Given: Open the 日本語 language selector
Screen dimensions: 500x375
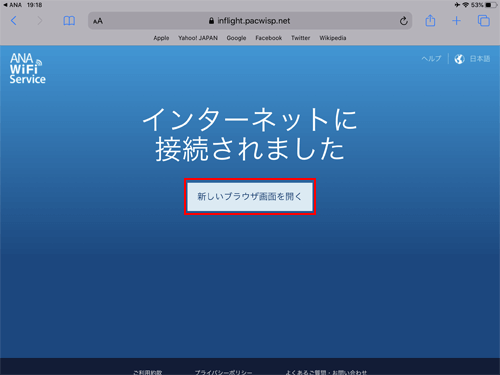Looking at the screenshot, I should pos(480,59).
